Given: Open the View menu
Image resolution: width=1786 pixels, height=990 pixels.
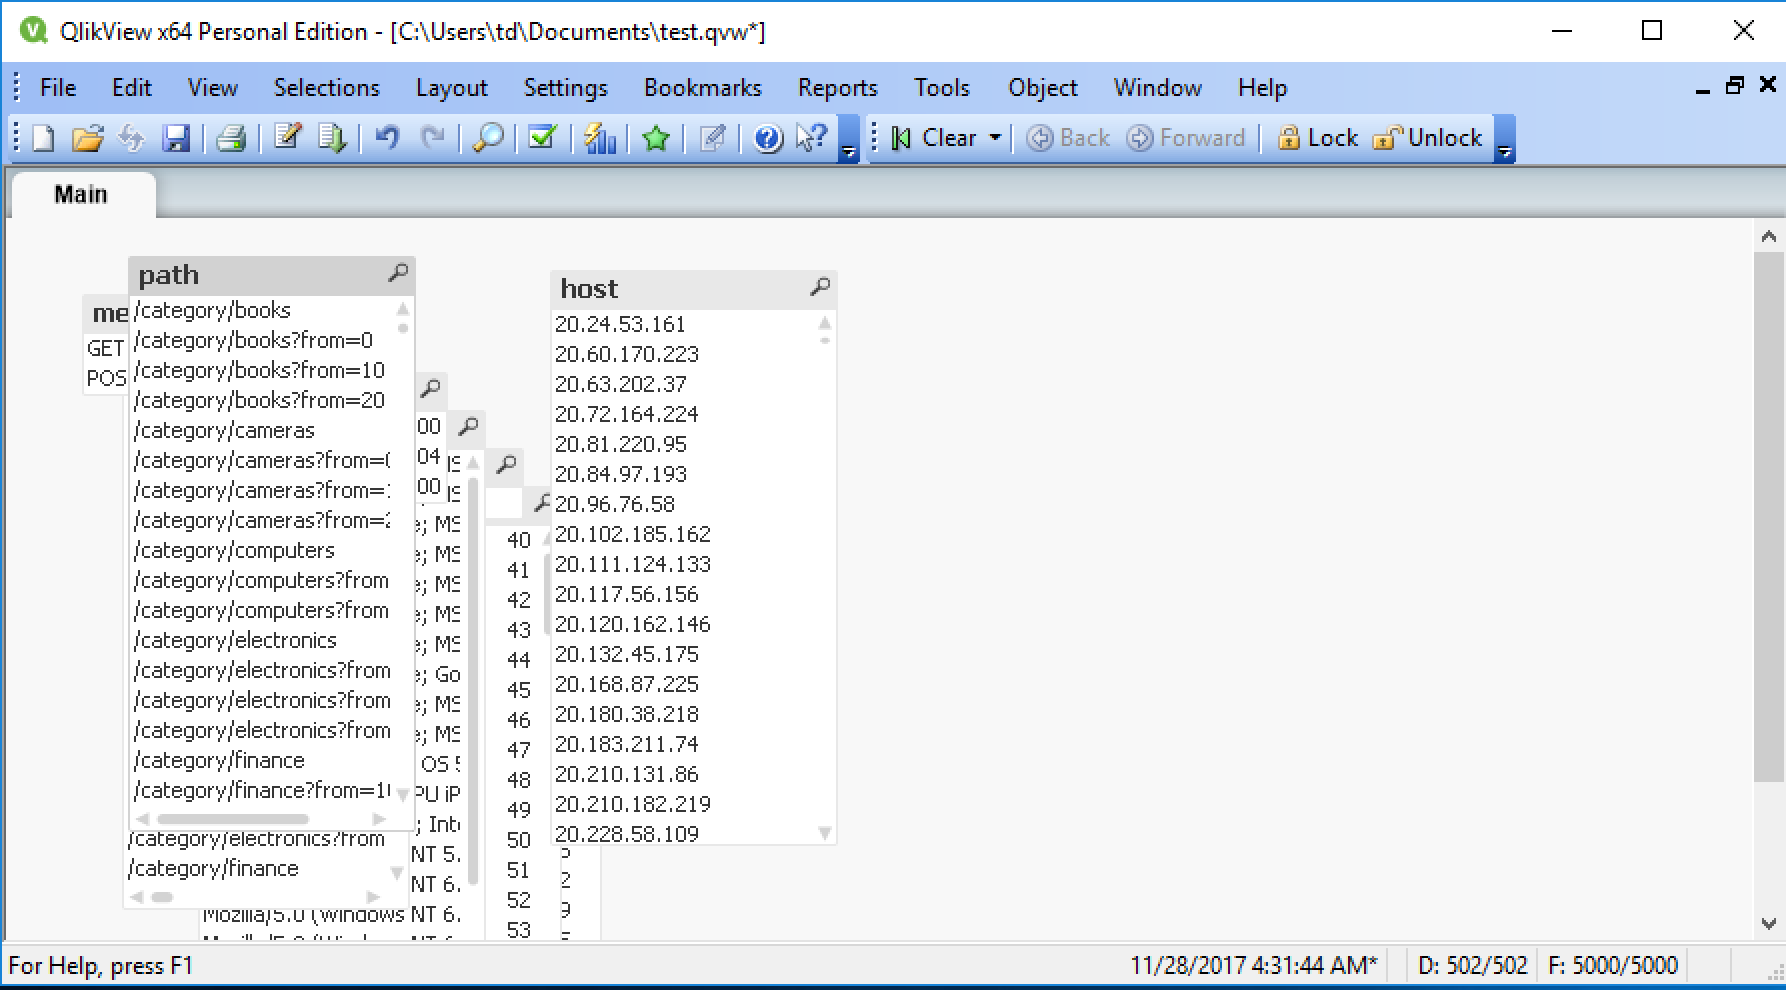Looking at the screenshot, I should click(x=212, y=88).
